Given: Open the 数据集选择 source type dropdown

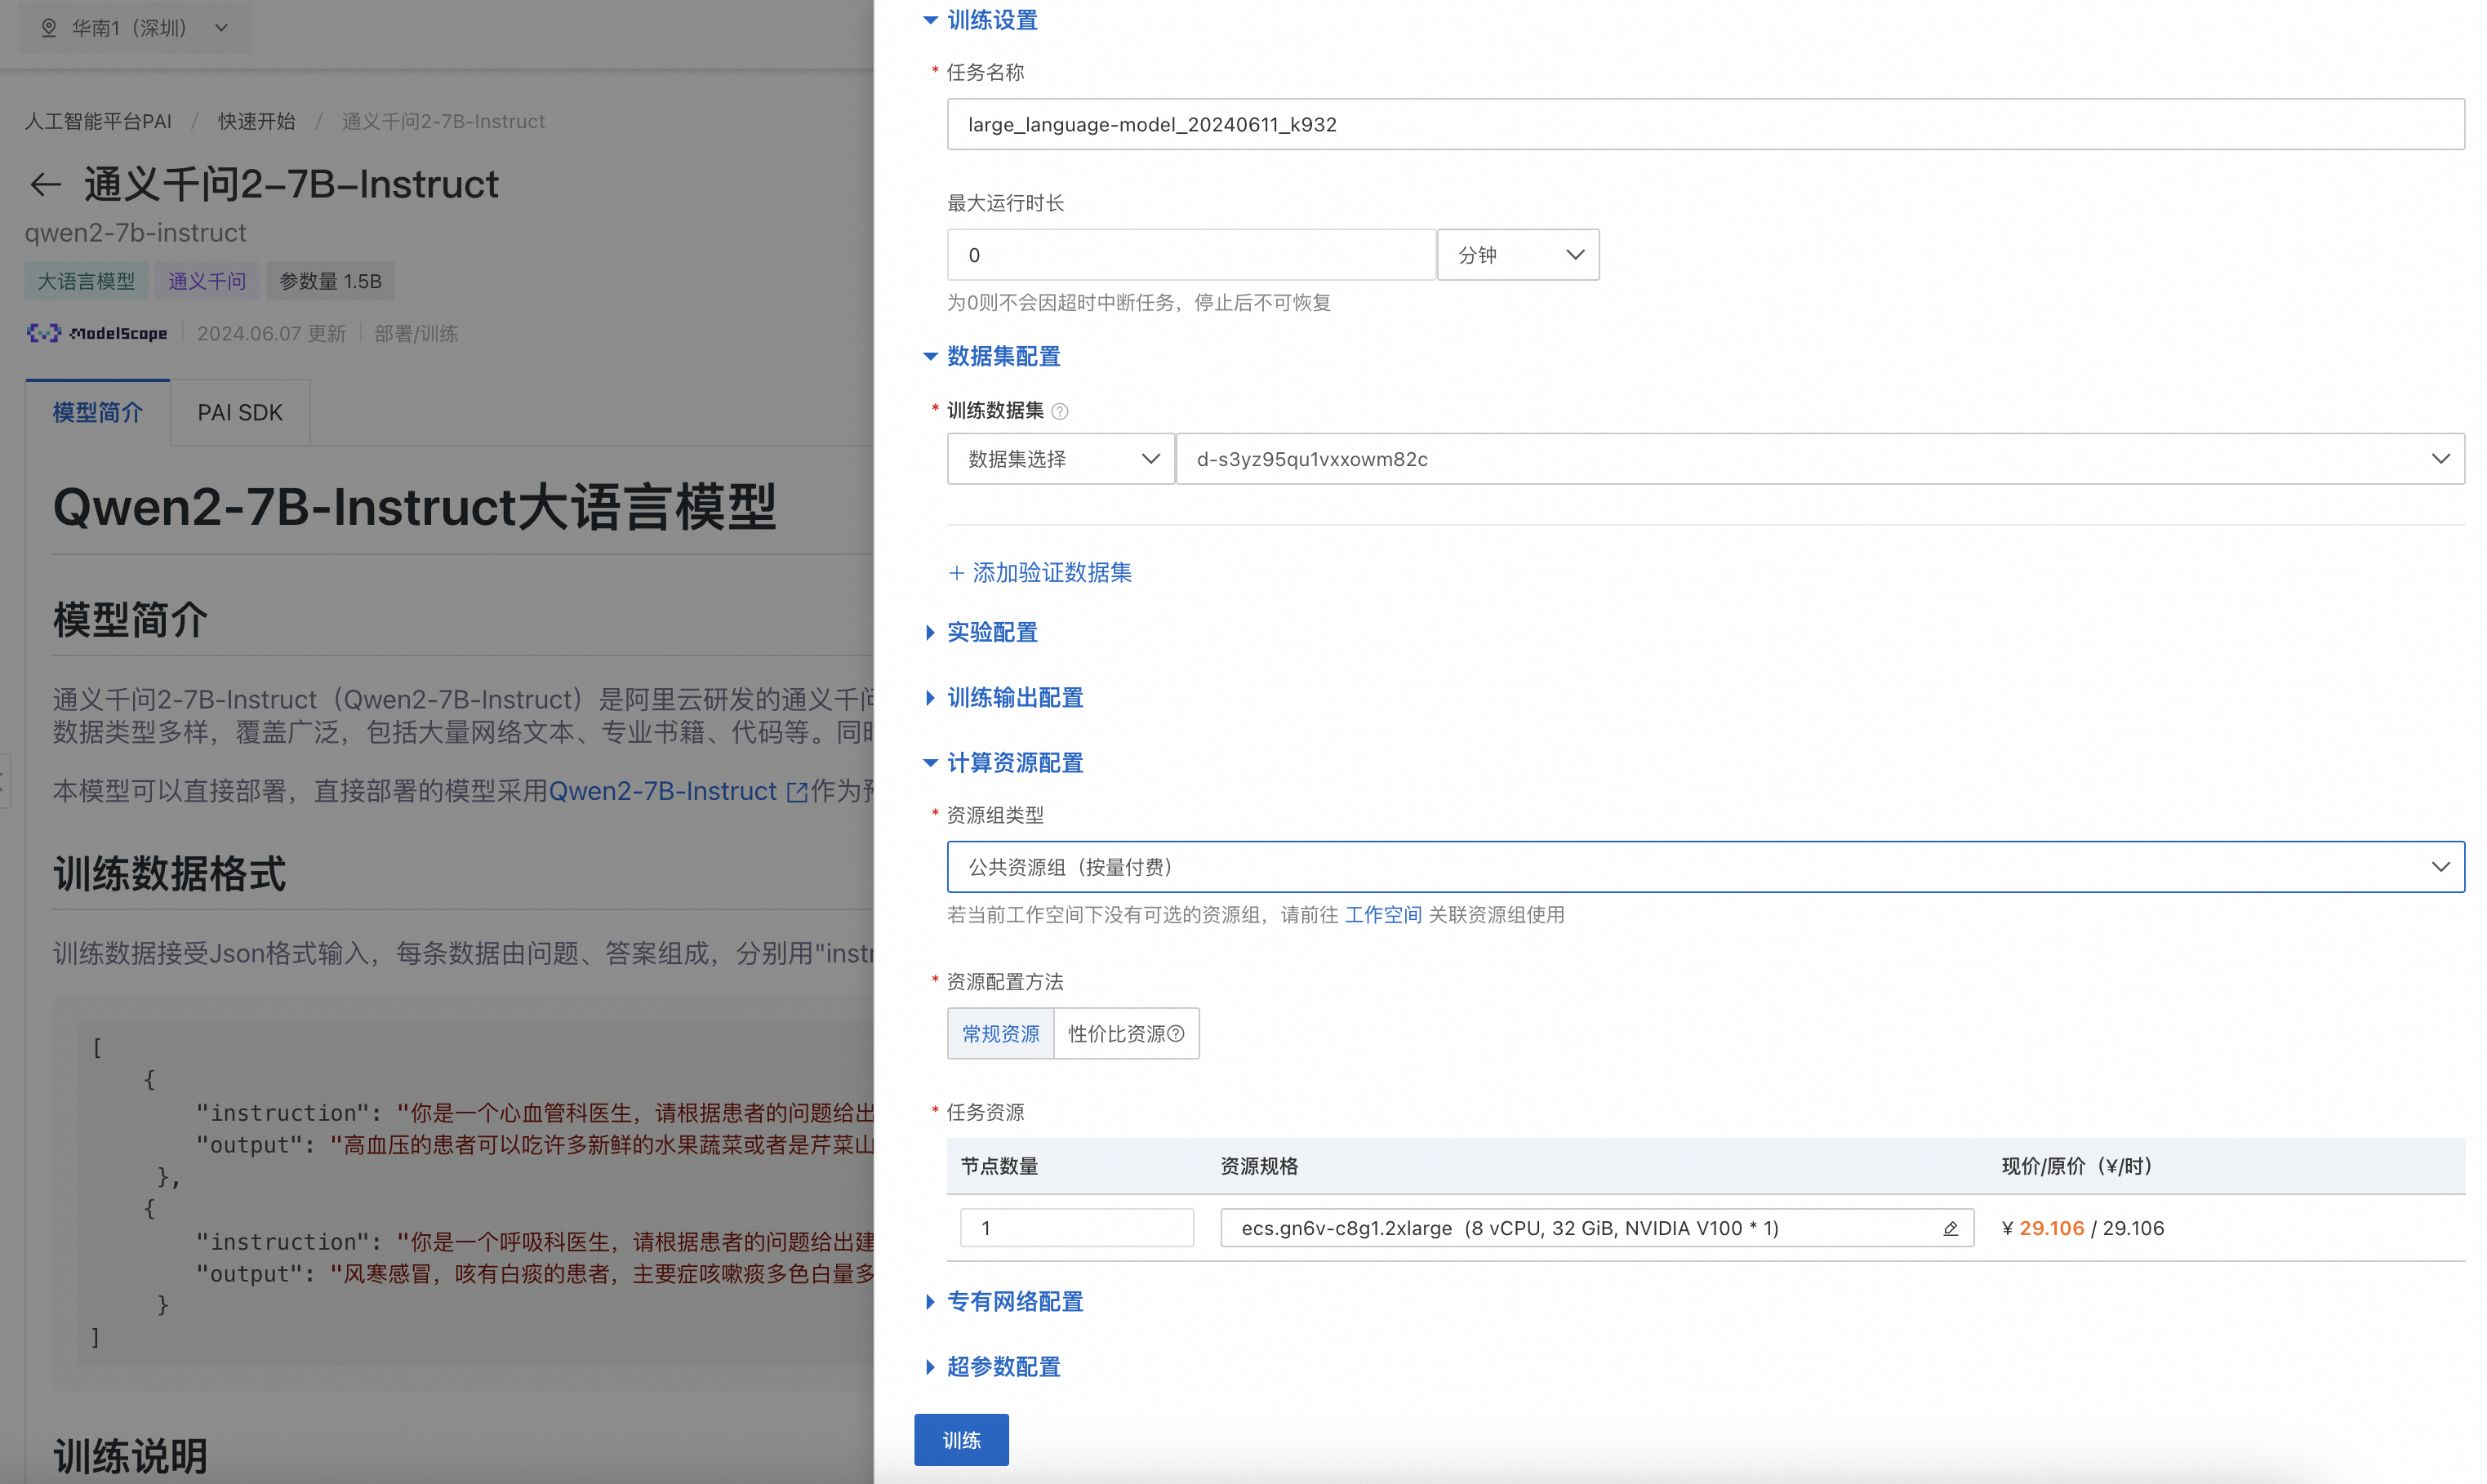Looking at the screenshot, I should coord(1060,459).
